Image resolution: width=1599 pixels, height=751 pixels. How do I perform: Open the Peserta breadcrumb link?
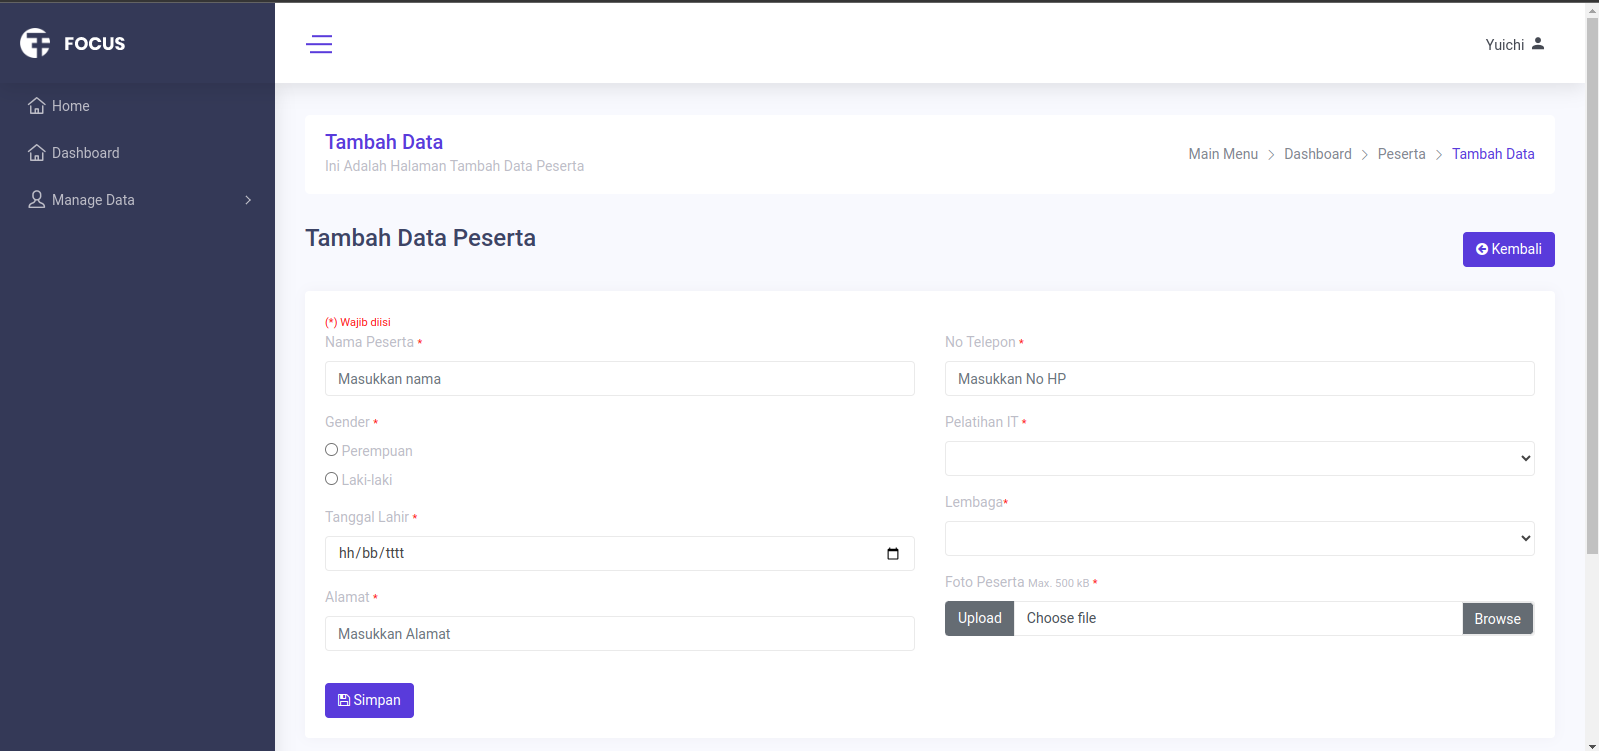pos(1401,154)
